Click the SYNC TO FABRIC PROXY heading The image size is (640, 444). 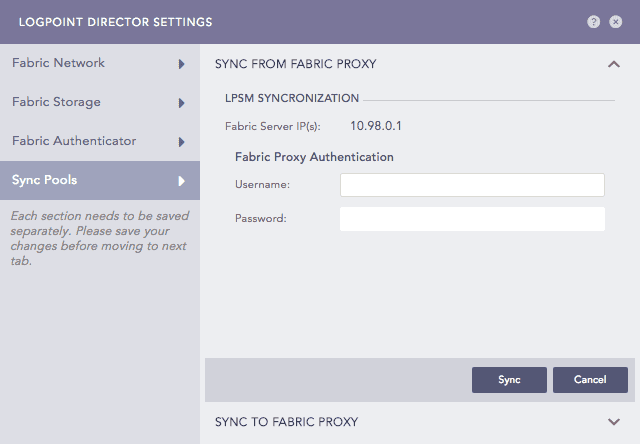(x=287, y=422)
